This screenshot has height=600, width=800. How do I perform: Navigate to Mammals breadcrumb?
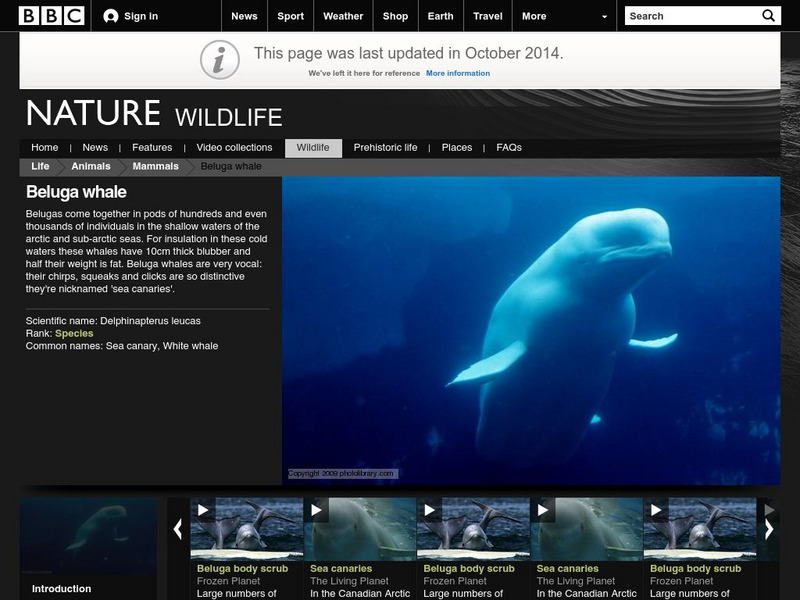[155, 167]
